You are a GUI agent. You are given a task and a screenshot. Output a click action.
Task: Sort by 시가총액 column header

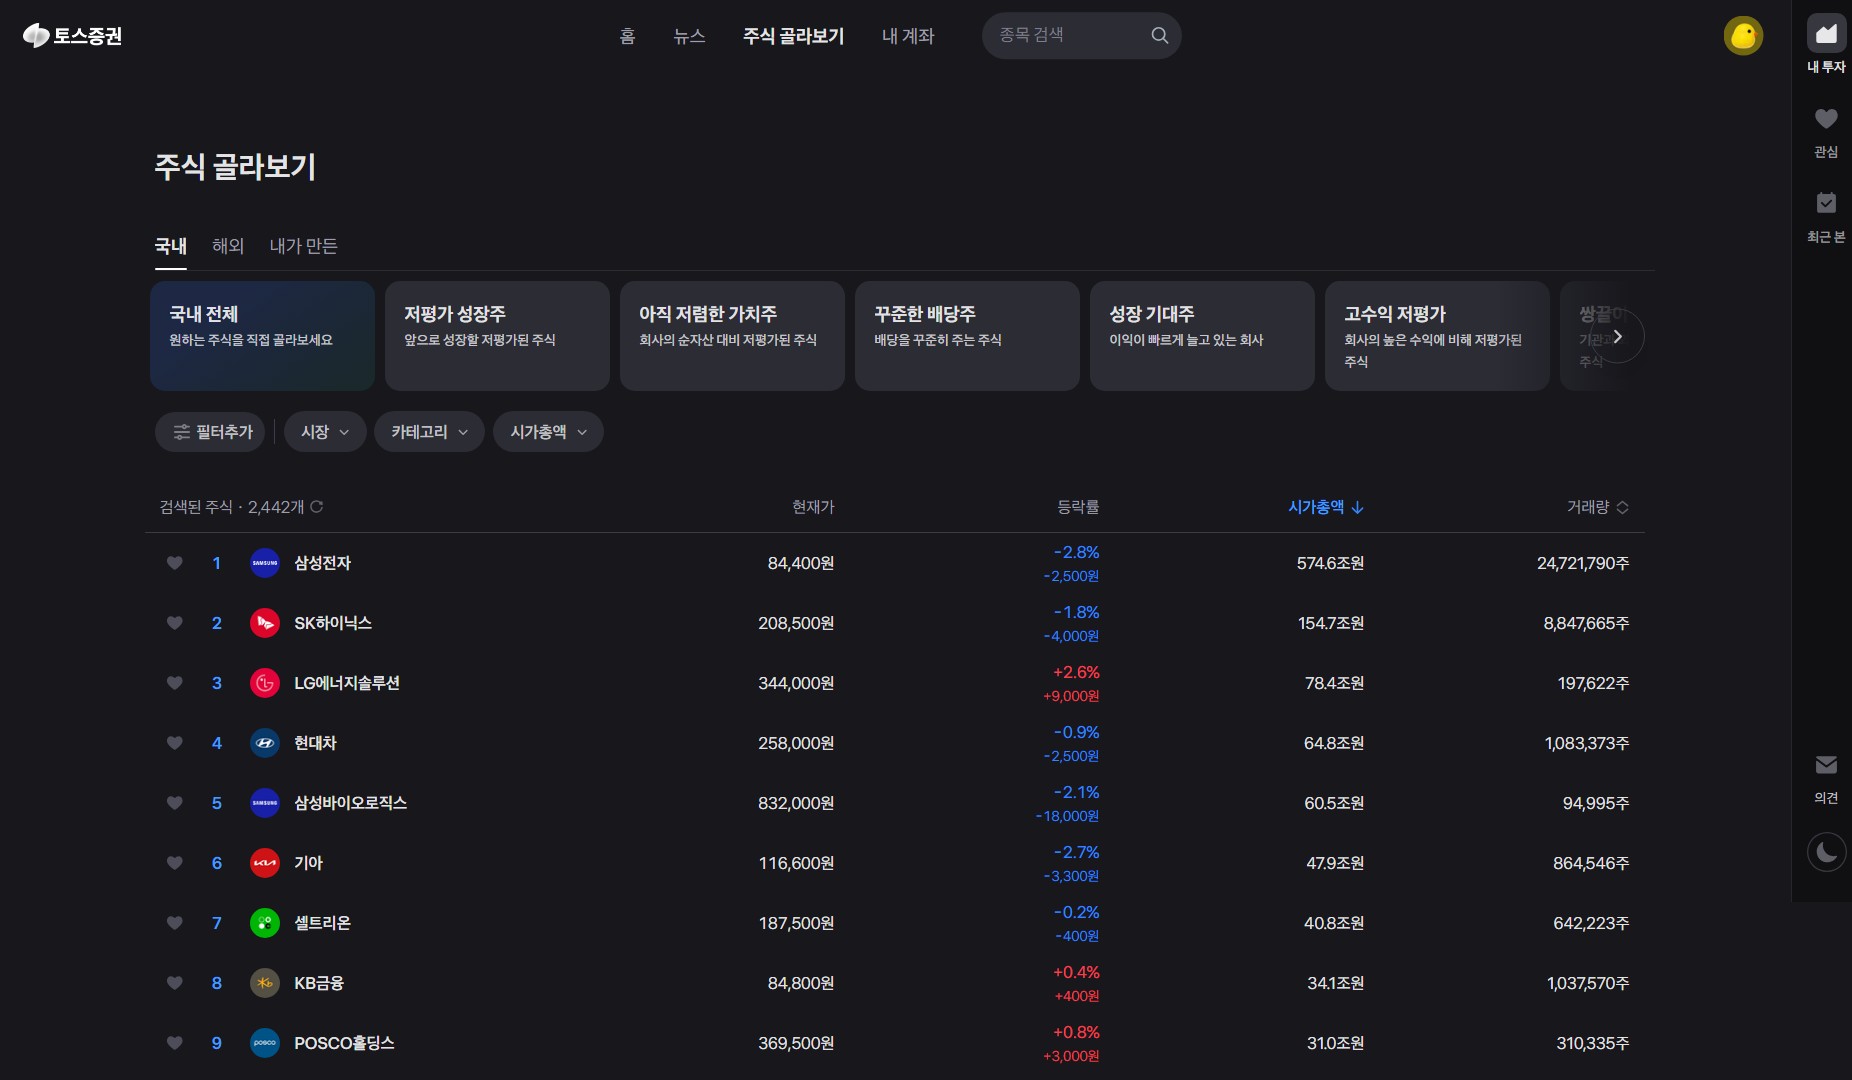[1326, 507]
